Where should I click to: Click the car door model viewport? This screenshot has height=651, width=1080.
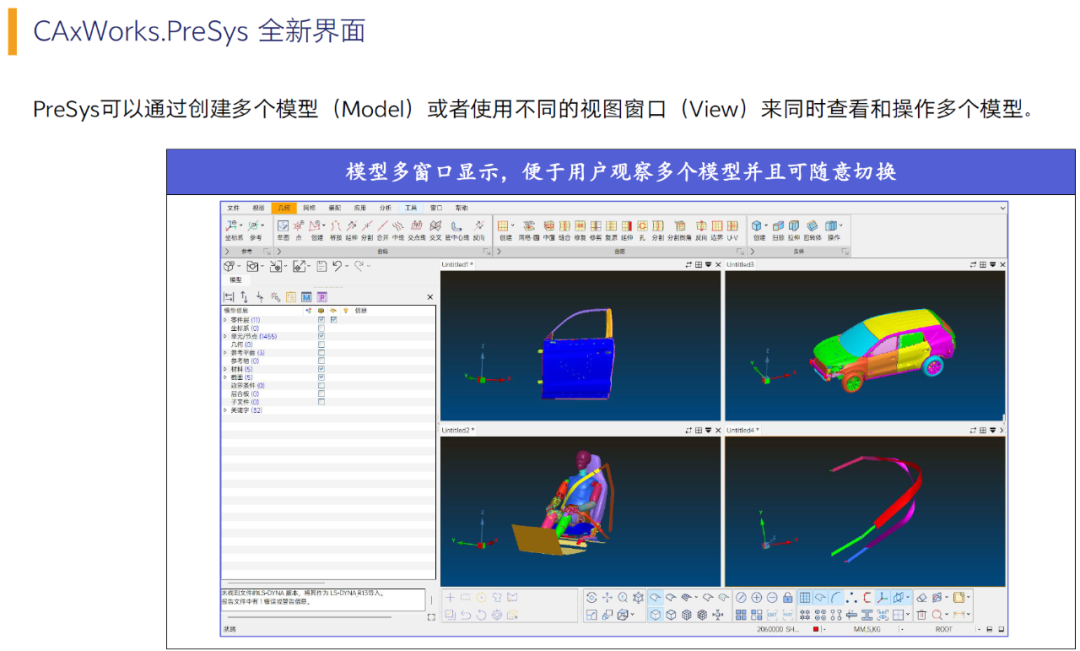(x=580, y=345)
